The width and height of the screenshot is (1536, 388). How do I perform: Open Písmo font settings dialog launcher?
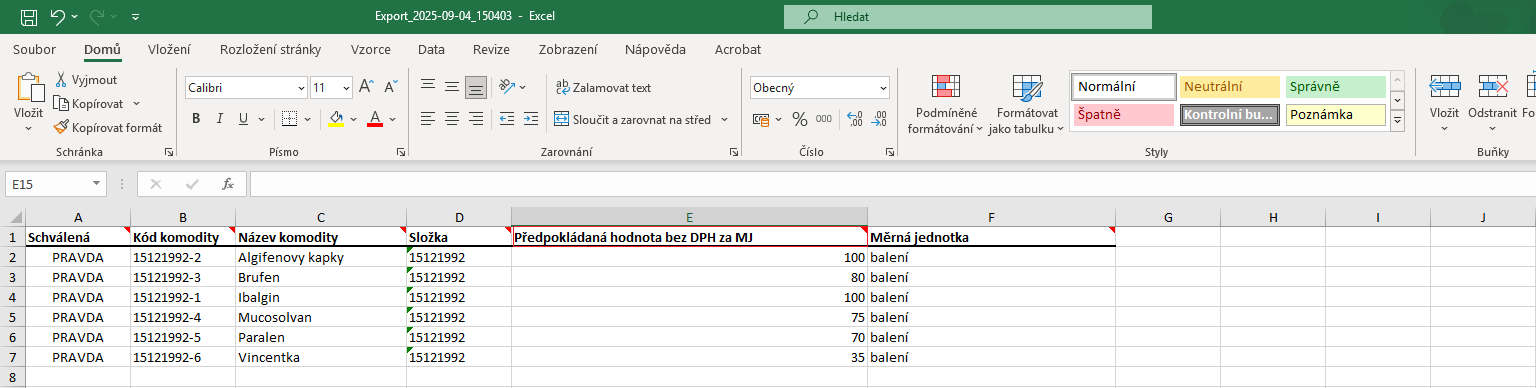(x=401, y=152)
